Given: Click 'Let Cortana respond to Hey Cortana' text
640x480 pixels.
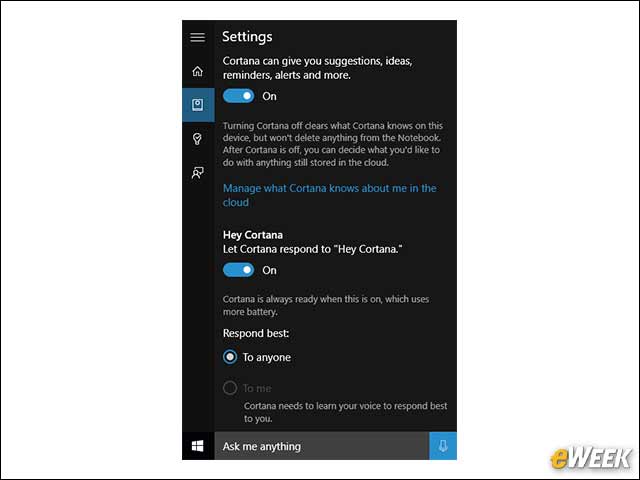Looking at the screenshot, I should (313, 249).
